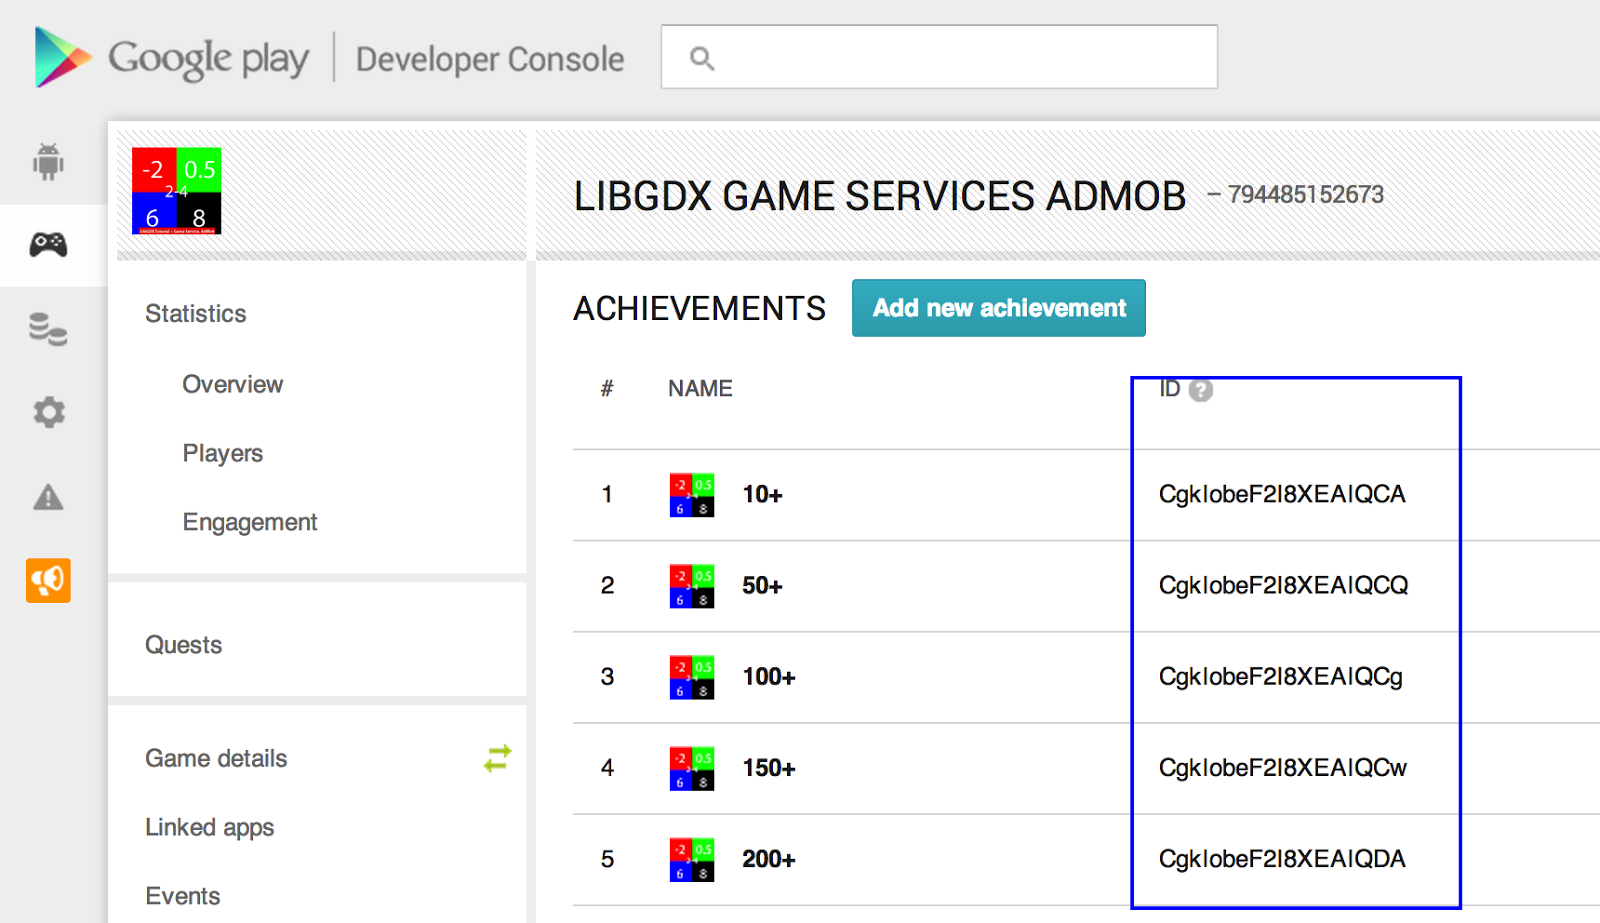1600x923 pixels.
Task: Open the ID column help question mark
Action: [1200, 390]
